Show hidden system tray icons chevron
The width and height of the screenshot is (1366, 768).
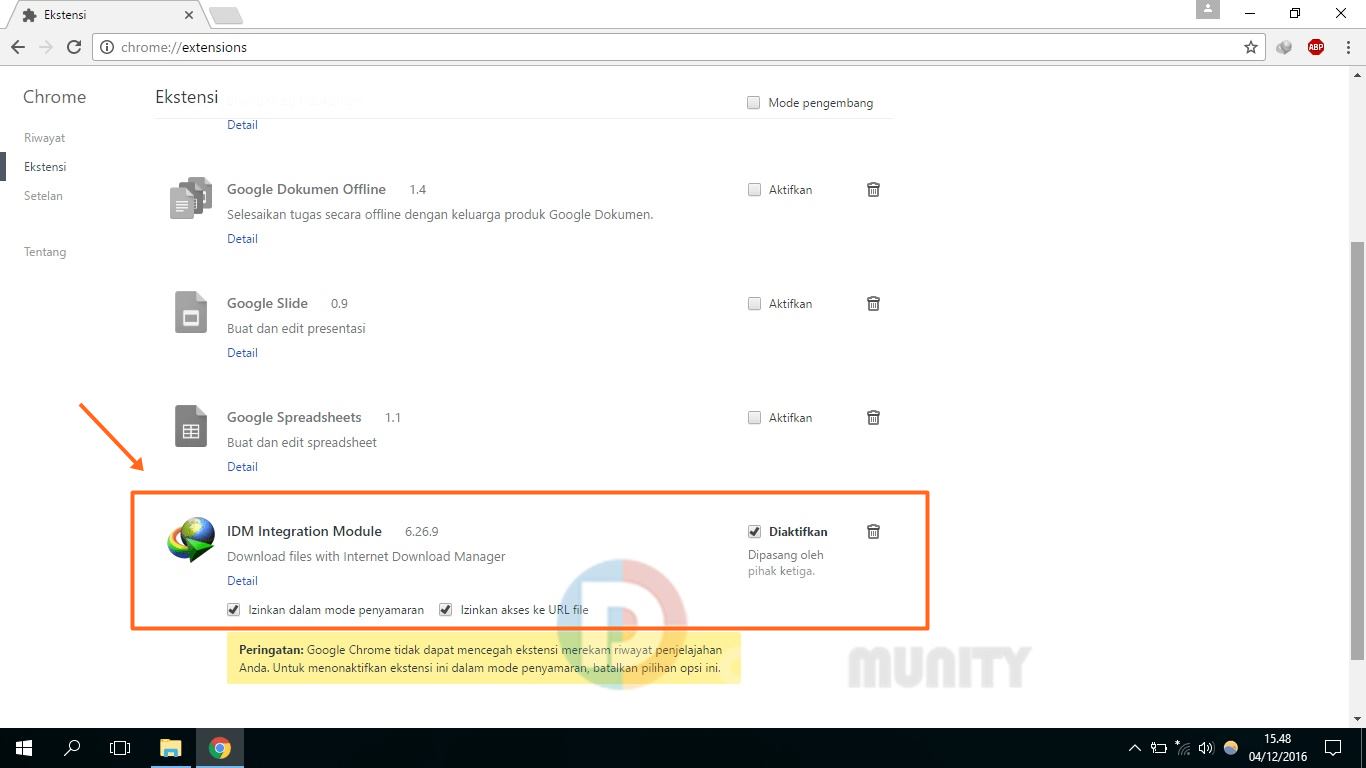[x=1134, y=748]
